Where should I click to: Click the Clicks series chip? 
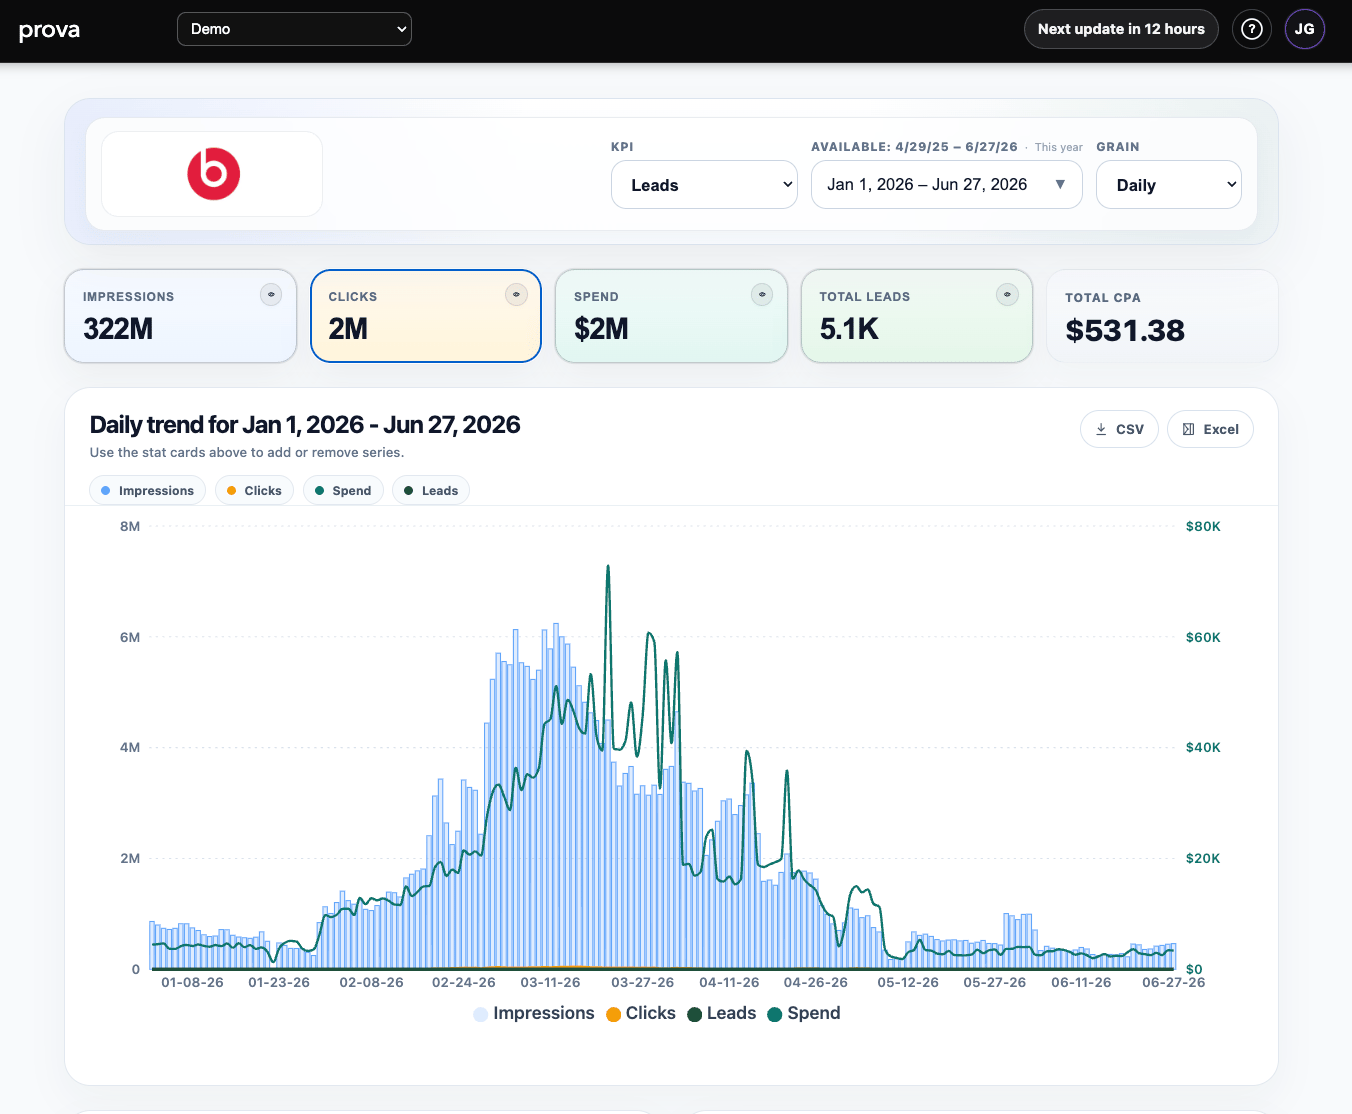tap(254, 491)
